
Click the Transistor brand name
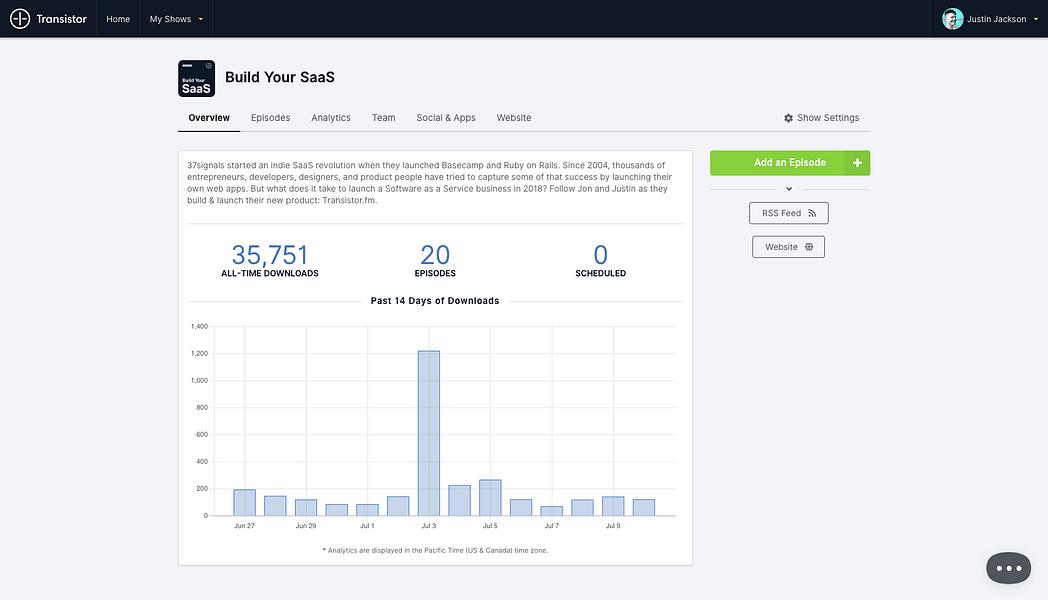click(x=61, y=19)
